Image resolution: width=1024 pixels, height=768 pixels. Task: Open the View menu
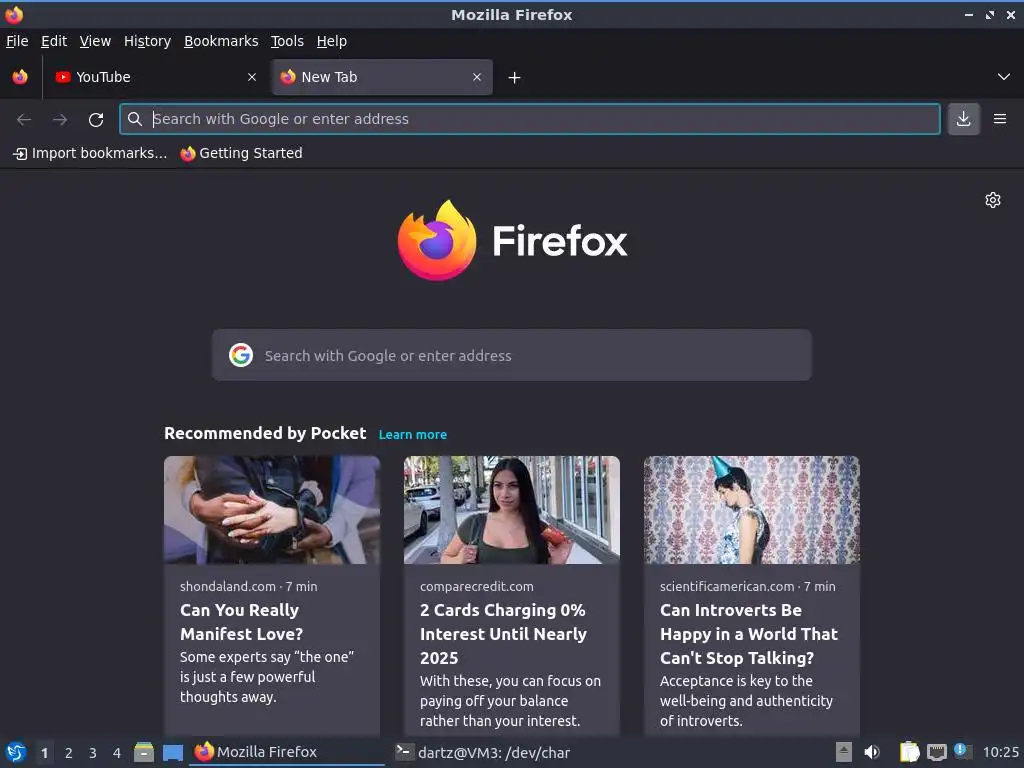tap(95, 41)
